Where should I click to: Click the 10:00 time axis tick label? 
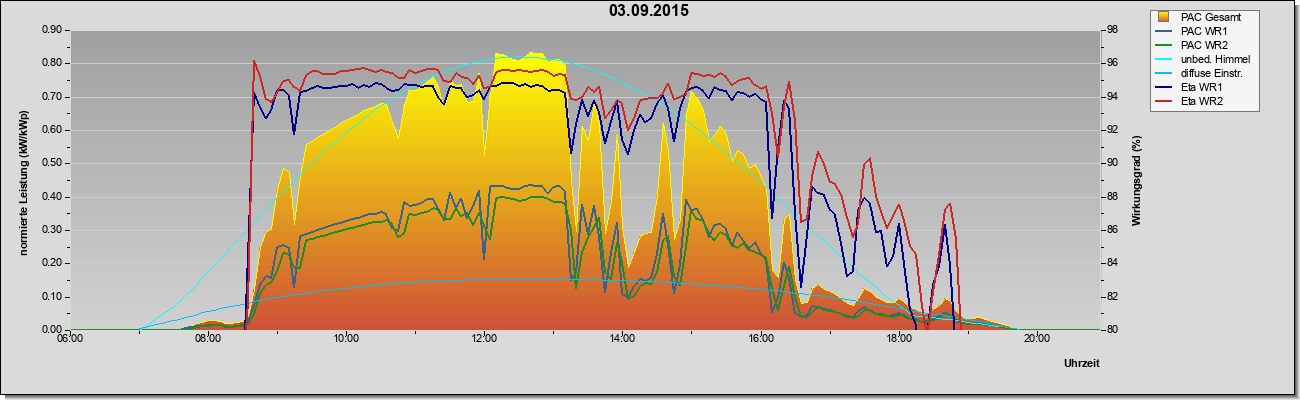pyautogui.click(x=346, y=338)
